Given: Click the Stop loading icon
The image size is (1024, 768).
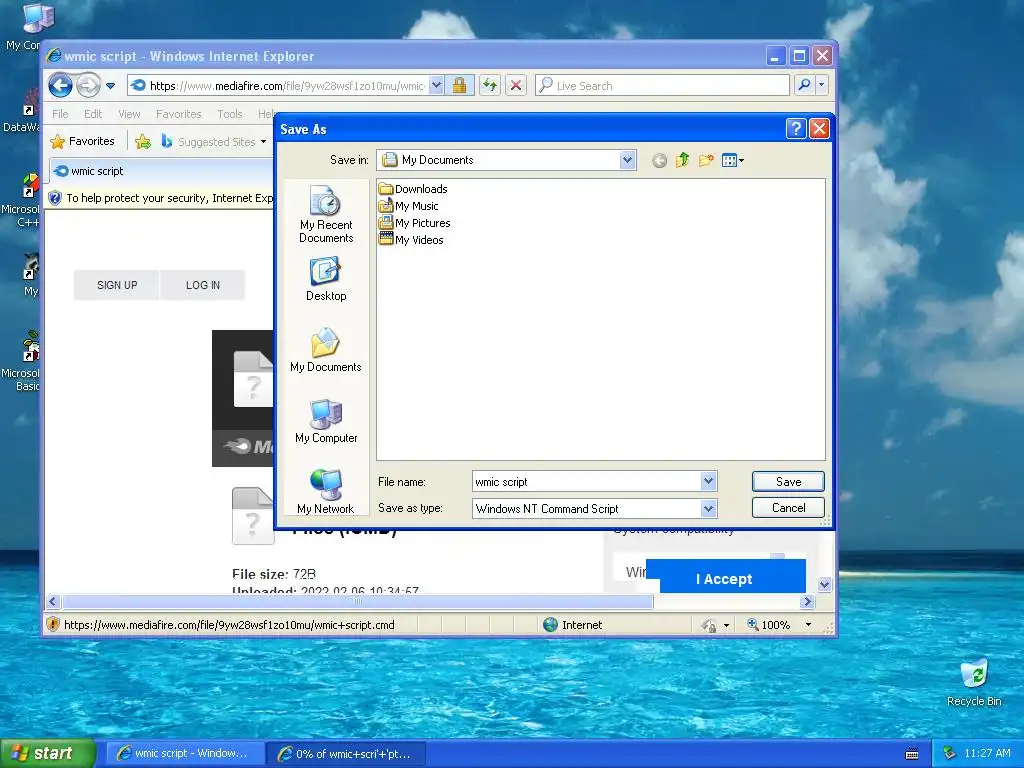Looking at the screenshot, I should point(516,85).
